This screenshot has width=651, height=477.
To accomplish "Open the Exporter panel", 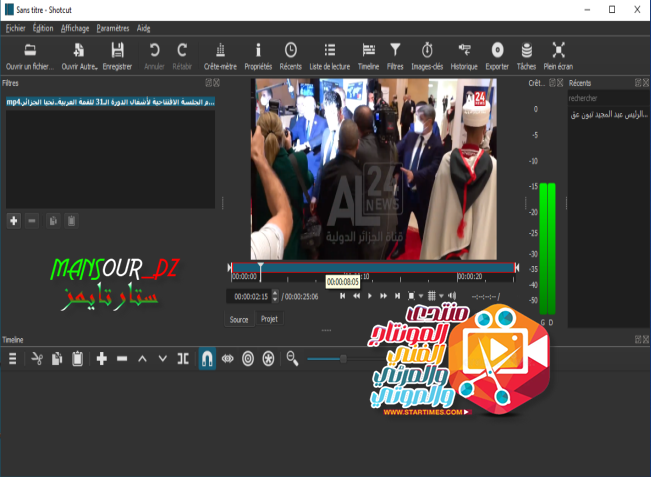I will coord(497,56).
